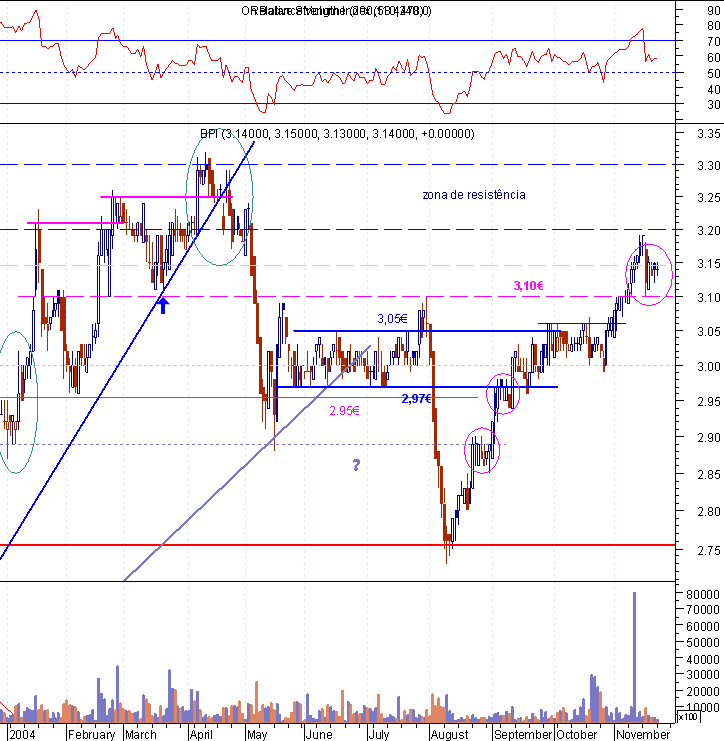Click the 'June' month label
Screen dimensions: 724x741
[x=319, y=734]
